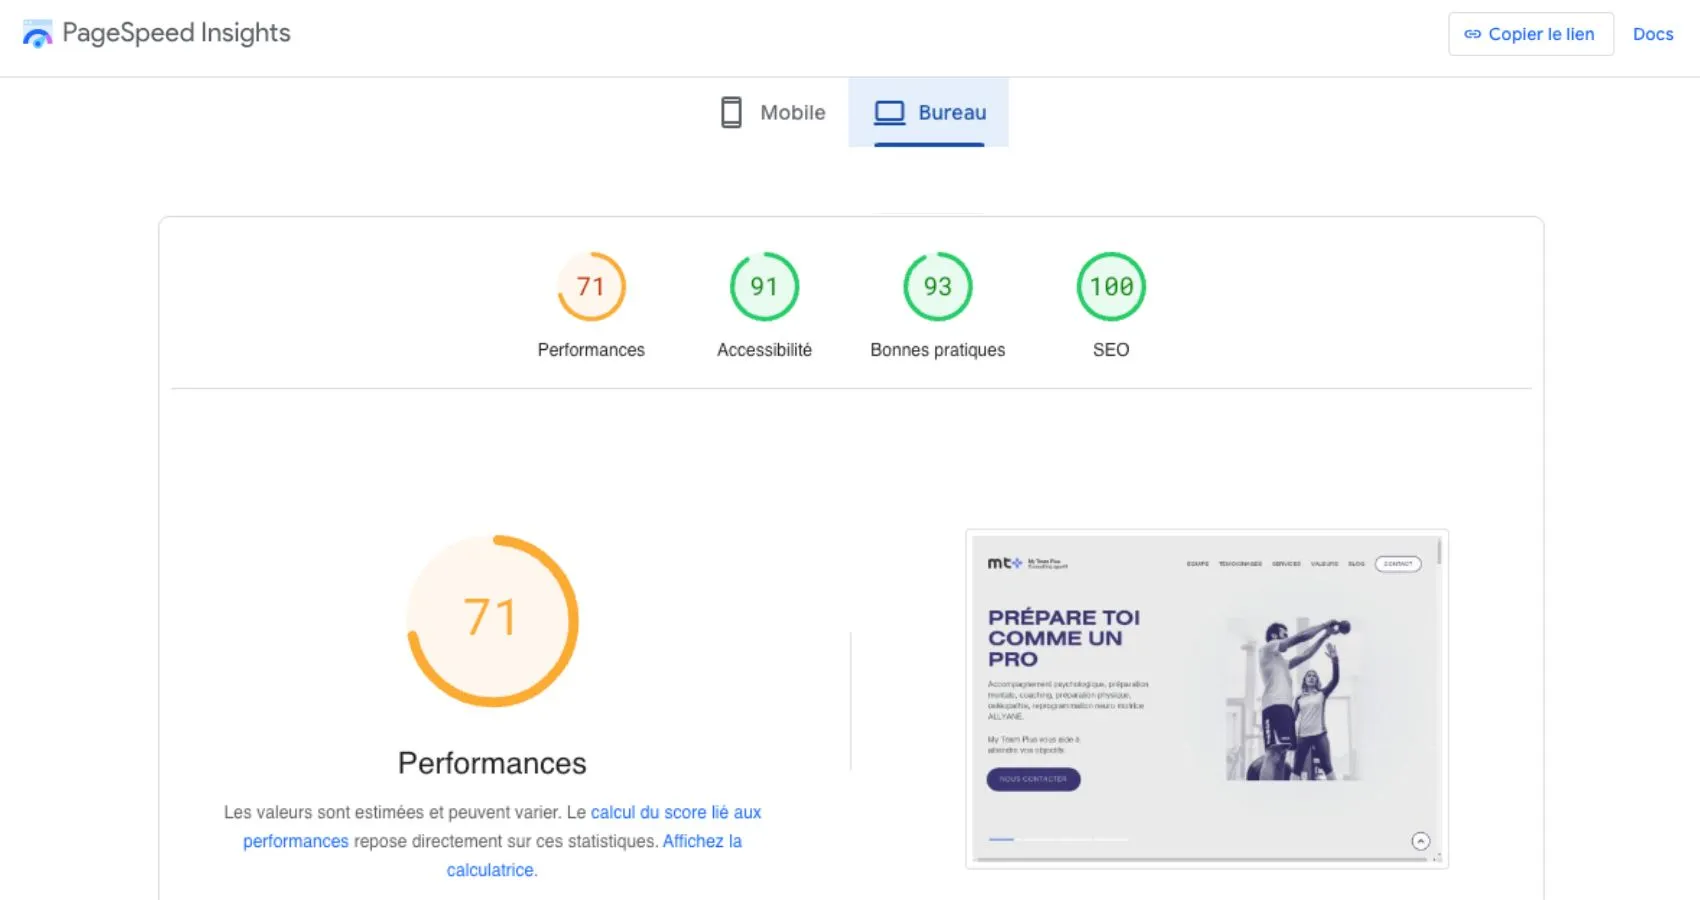The image size is (1700, 900).
Task: Switch to the Bureau tab
Action: 928,112
